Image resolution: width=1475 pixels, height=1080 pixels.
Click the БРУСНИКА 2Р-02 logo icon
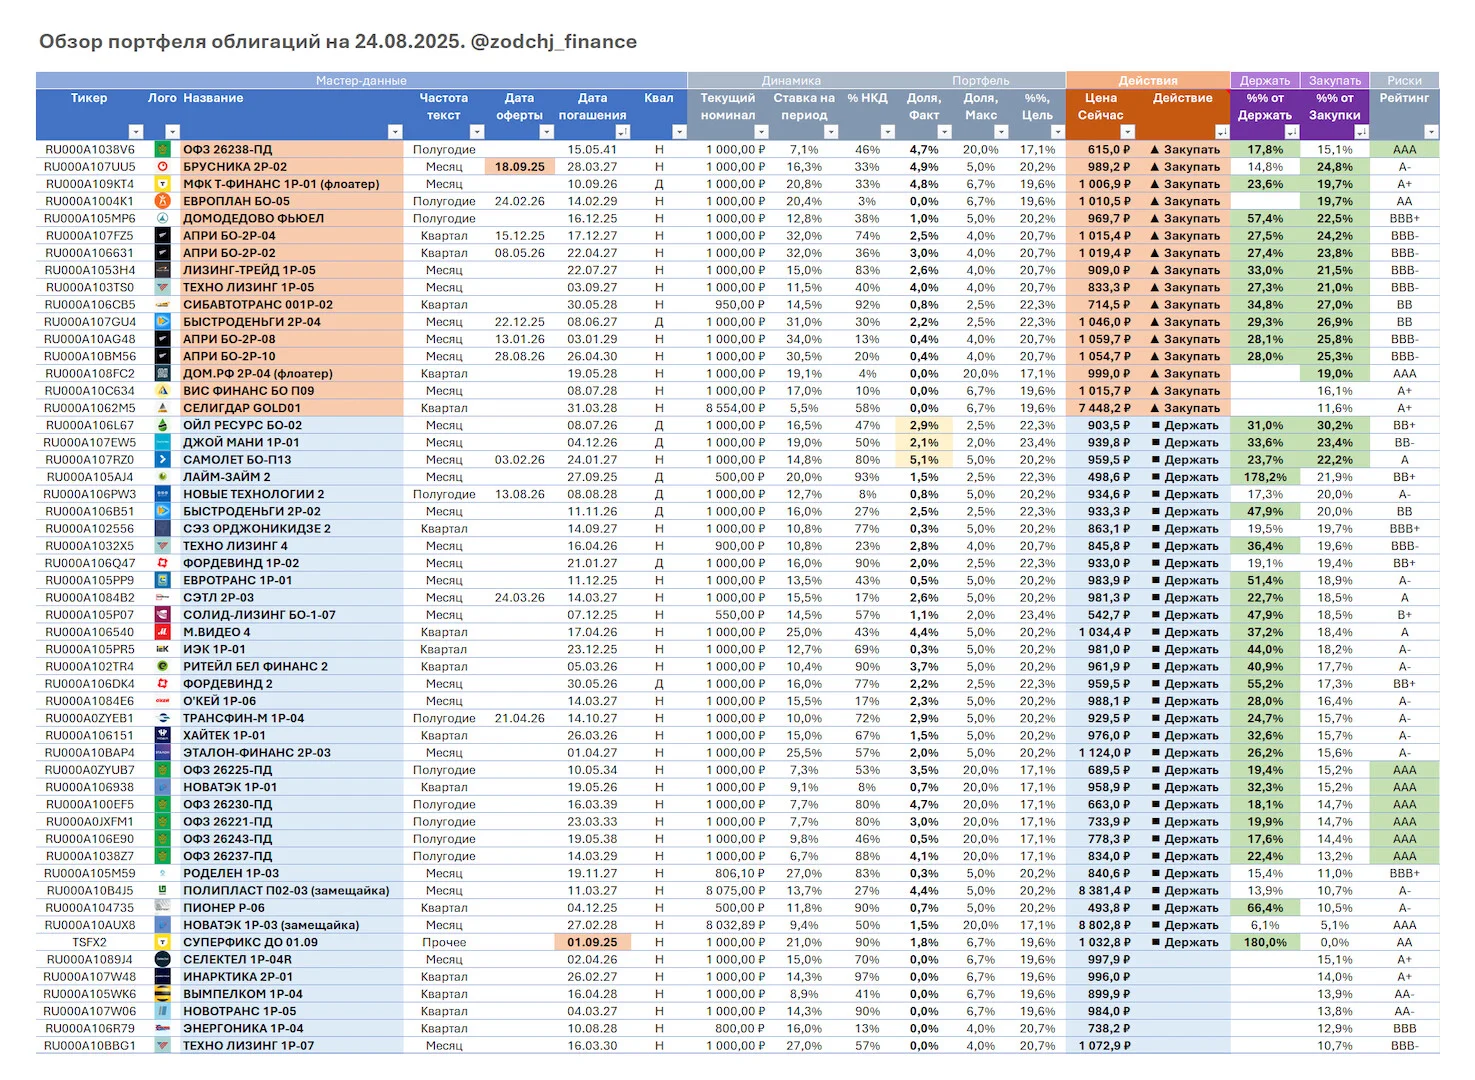click(x=162, y=167)
